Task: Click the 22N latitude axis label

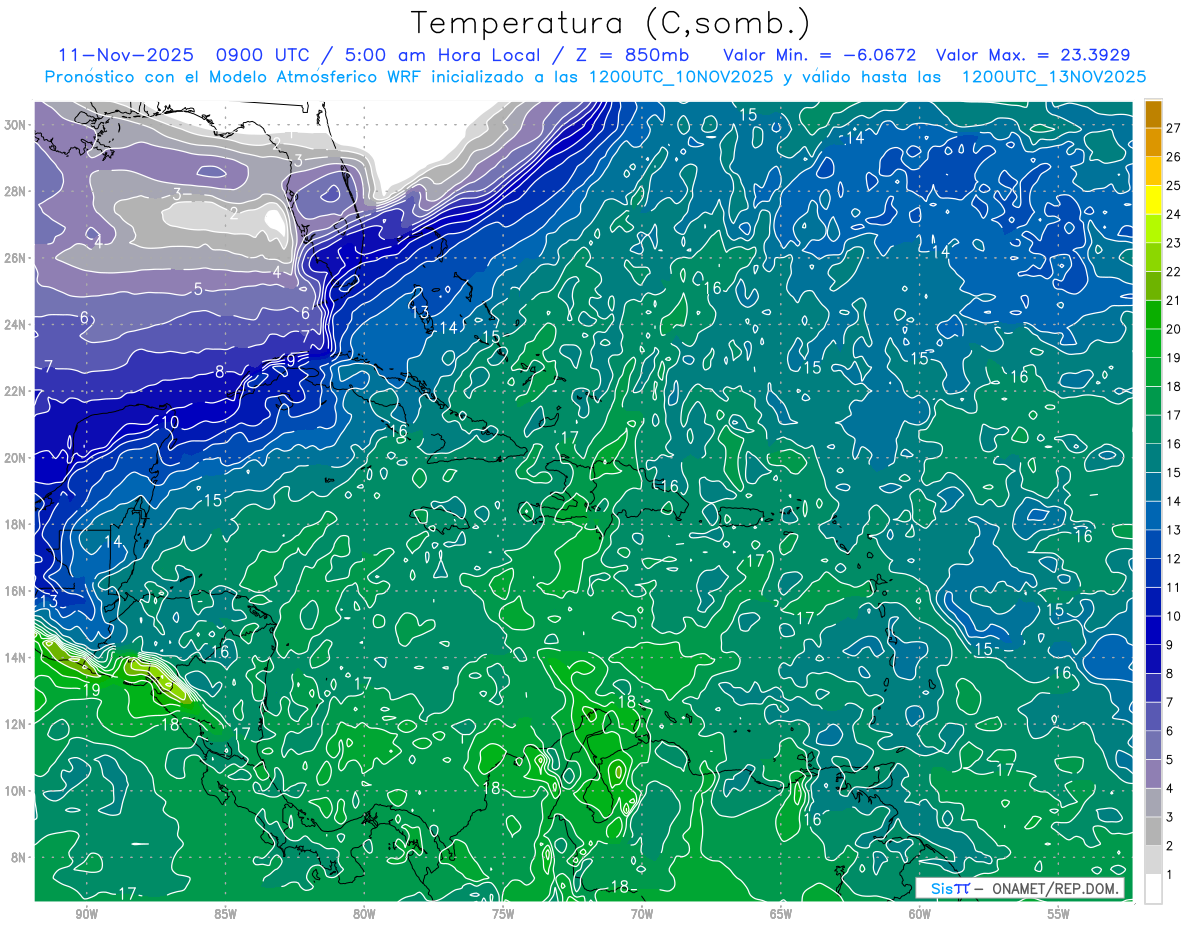Action: [16, 391]
